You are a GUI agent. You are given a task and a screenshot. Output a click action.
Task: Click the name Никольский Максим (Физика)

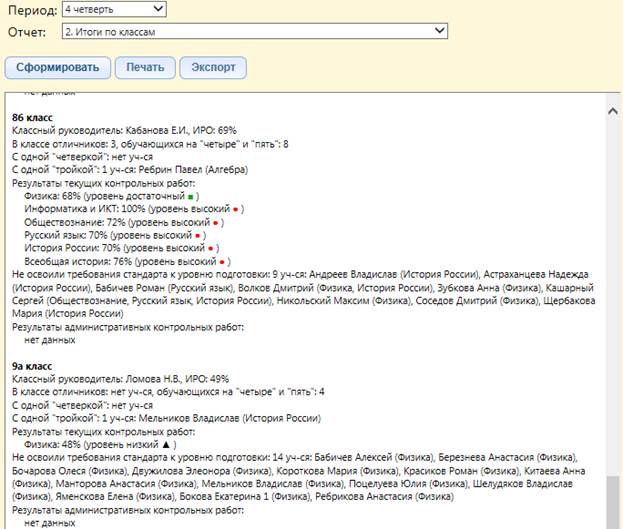pyautogui.click(x=344, y=301)
